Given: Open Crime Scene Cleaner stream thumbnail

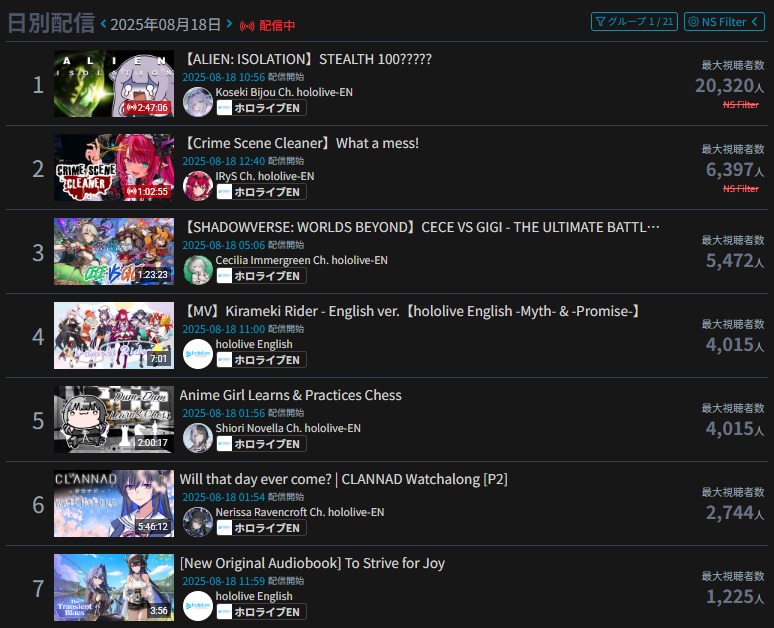Looking at the screenshot, I should pyautogui.click(x=114, y=167).
